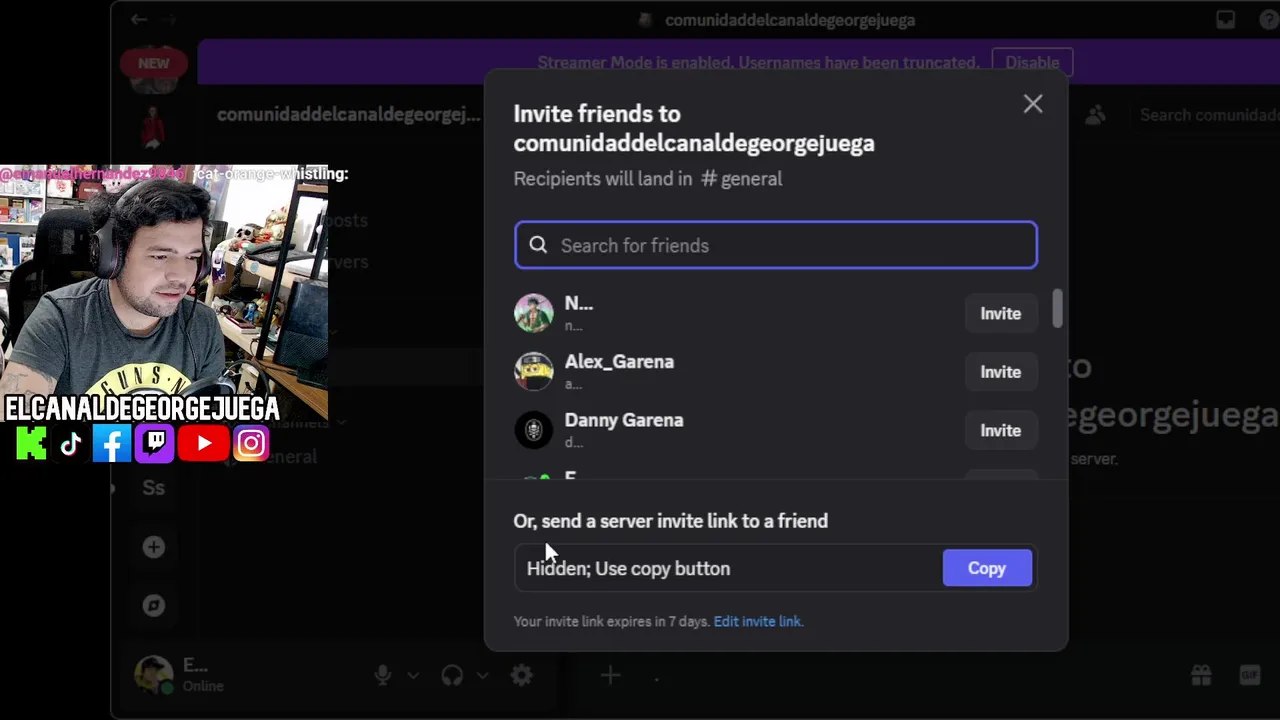Open the gift icon in chat bar
Screen dimensions: 1280x720
click(1201, 676)
